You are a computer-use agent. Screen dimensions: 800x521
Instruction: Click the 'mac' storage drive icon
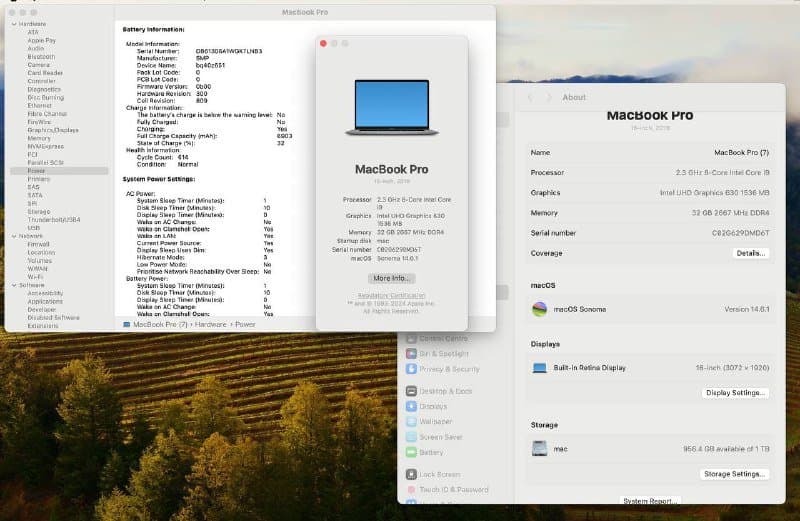click(x=539, y=449)
